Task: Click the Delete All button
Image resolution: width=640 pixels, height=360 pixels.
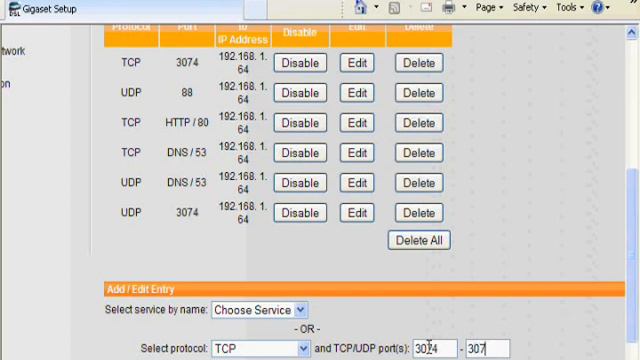Action: coord(419,240)
